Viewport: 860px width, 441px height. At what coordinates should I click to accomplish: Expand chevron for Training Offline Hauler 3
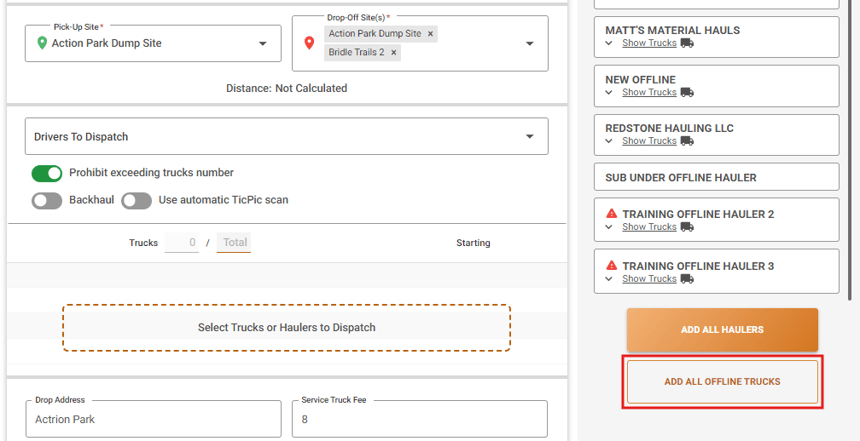609,279
